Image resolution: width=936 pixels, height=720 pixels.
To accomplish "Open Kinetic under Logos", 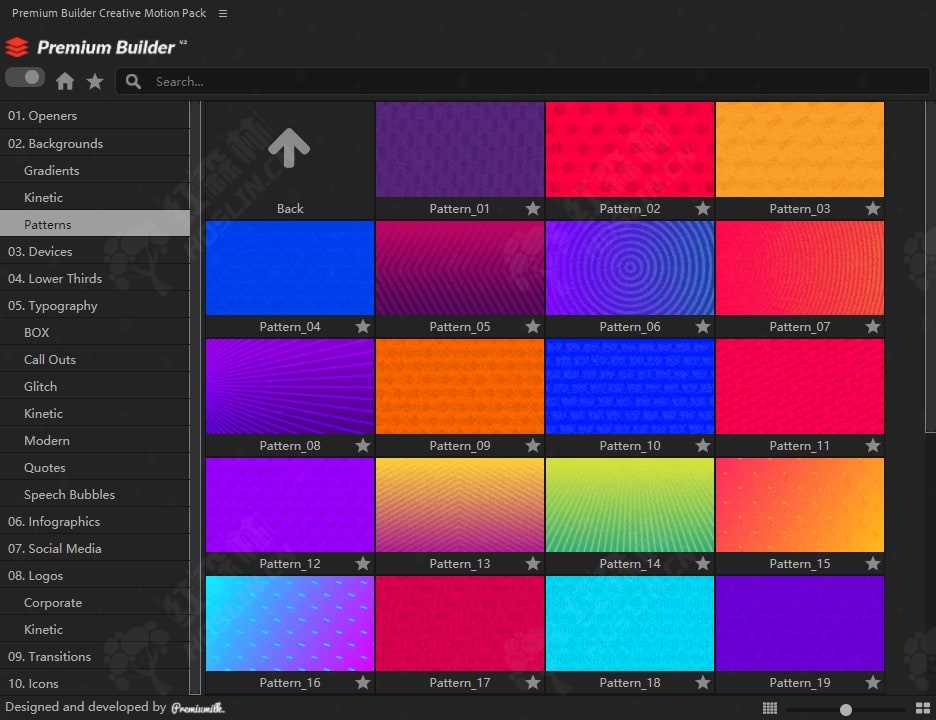I will tap(95, 629).
